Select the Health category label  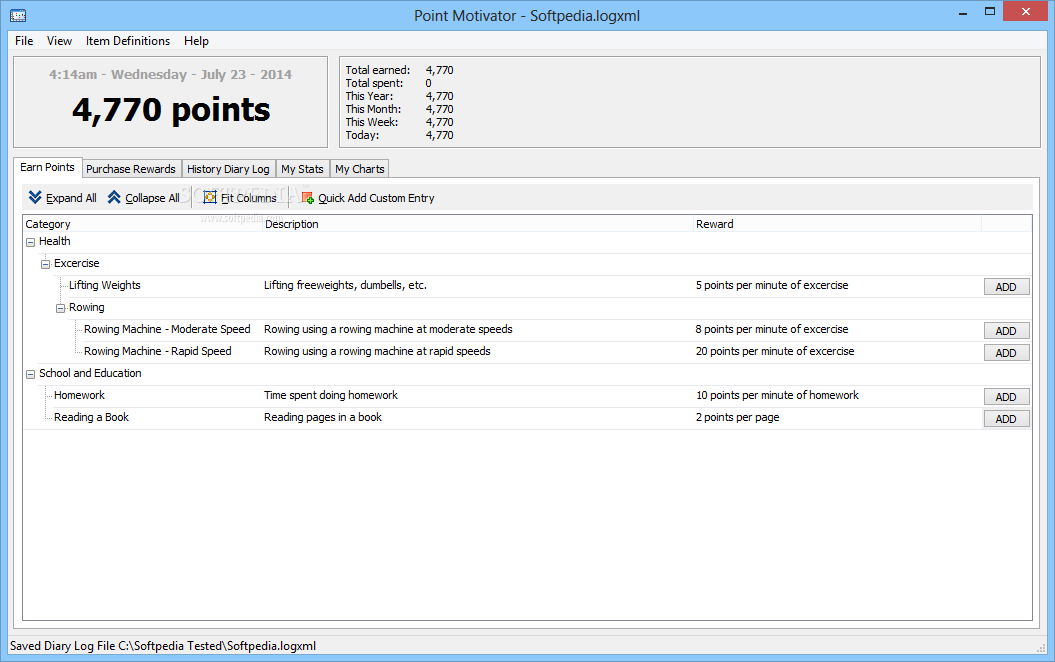(x=54, y=241)
